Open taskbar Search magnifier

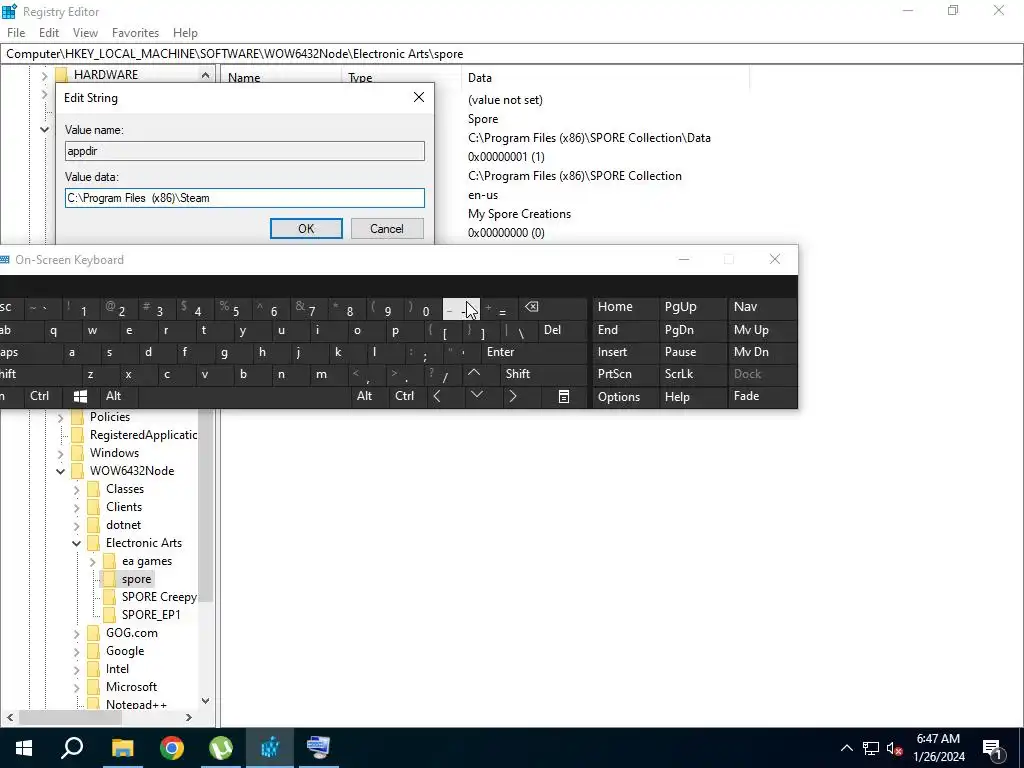tap(72, 748)
